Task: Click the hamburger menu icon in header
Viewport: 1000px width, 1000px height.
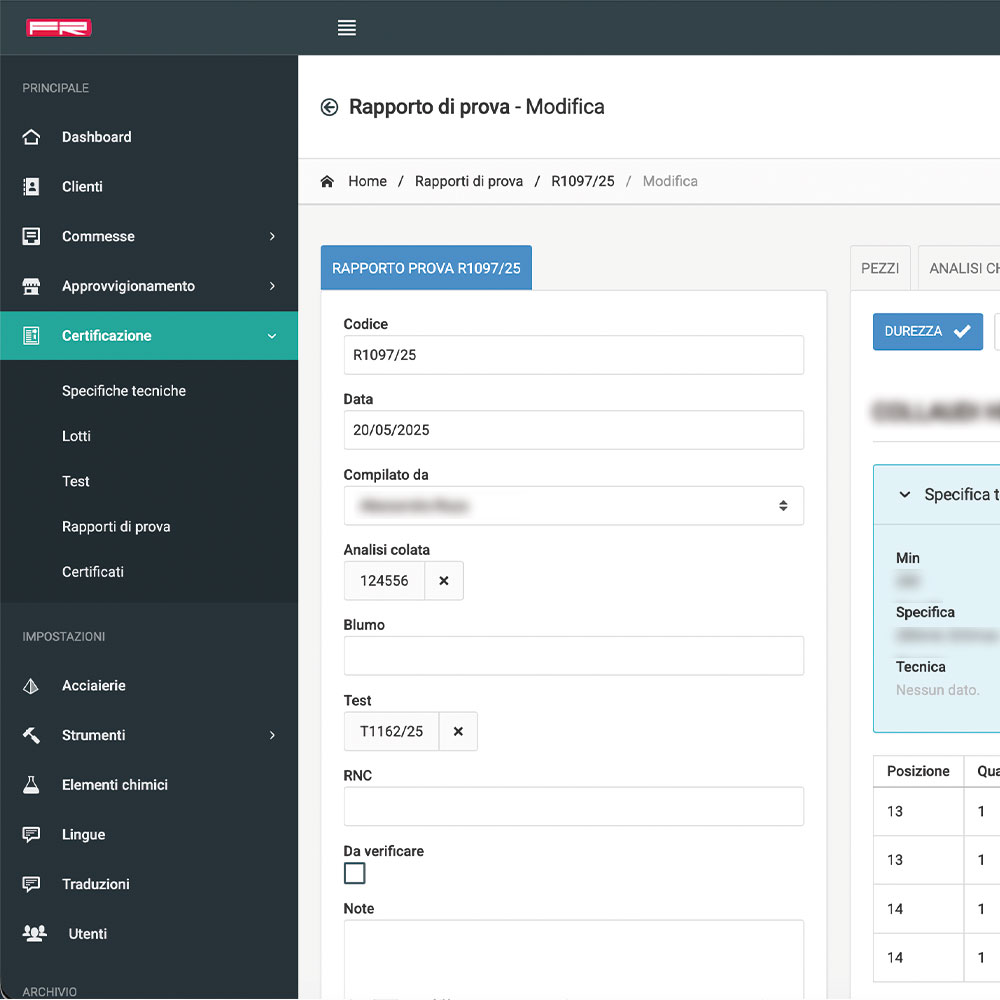Action: [347, 28]
